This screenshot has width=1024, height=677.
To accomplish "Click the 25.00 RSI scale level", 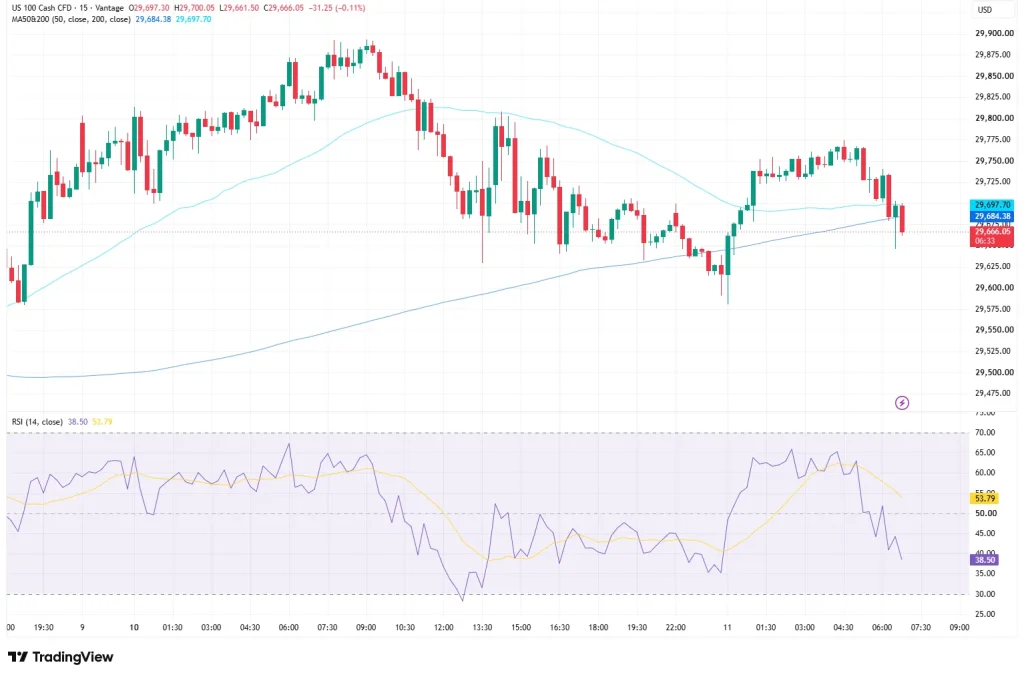I will 985,614.
